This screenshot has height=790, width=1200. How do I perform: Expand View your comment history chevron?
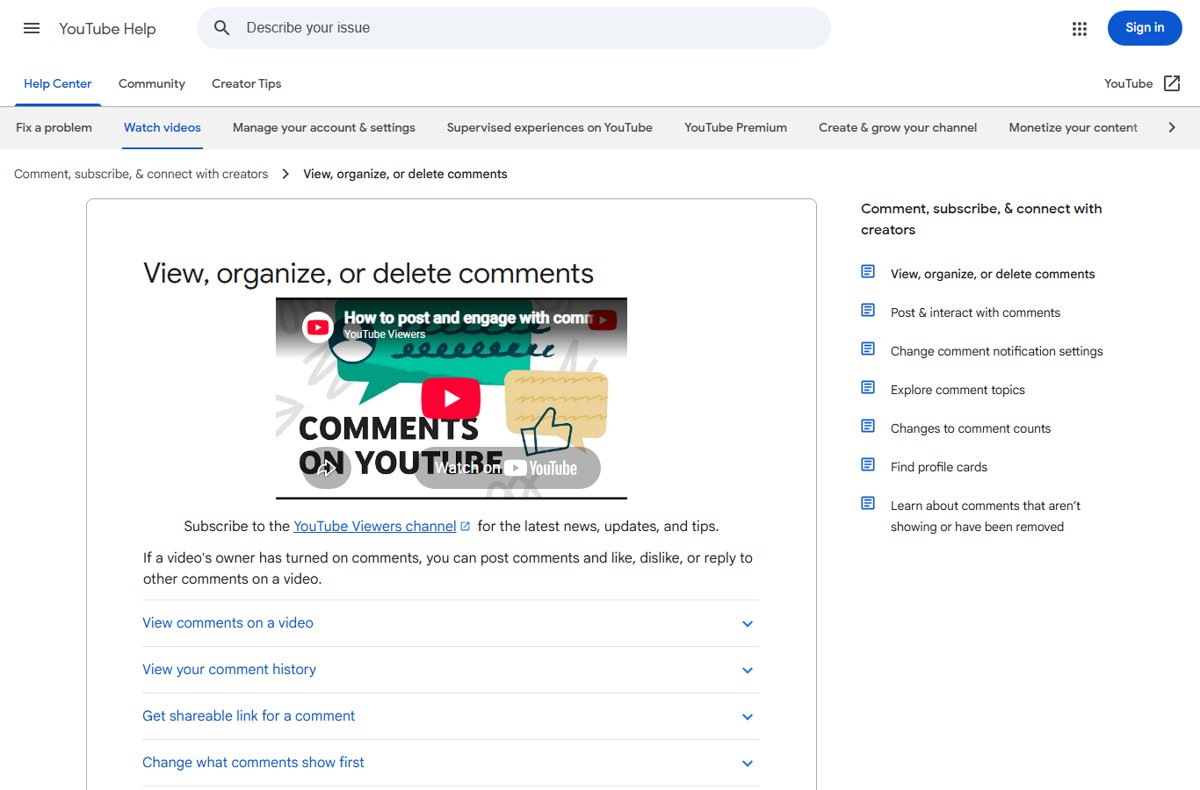tap(747, 671)
